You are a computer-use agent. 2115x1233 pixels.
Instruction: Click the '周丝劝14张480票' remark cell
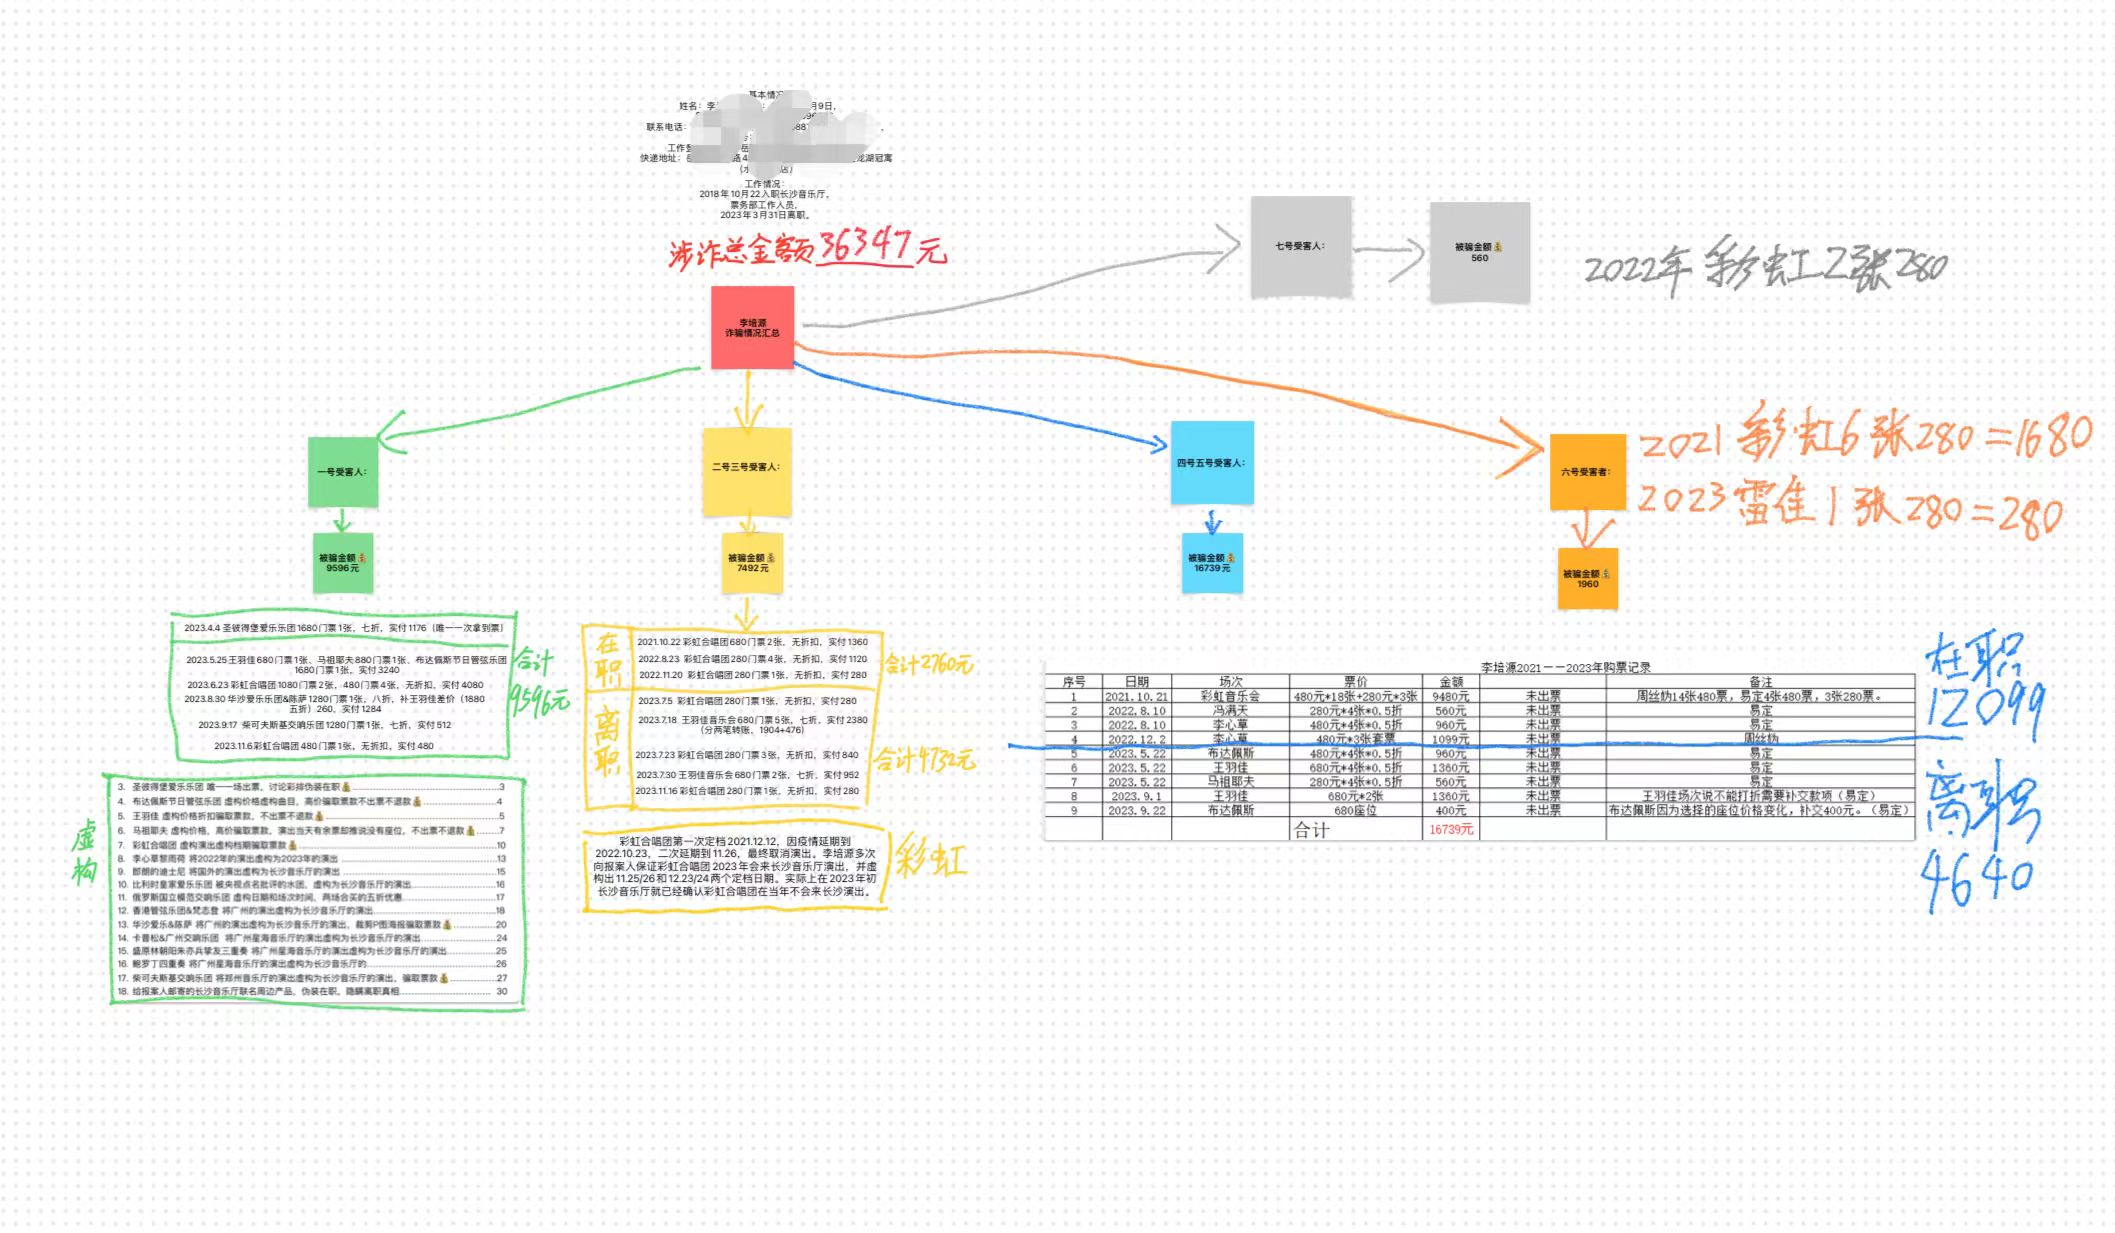1760,696
